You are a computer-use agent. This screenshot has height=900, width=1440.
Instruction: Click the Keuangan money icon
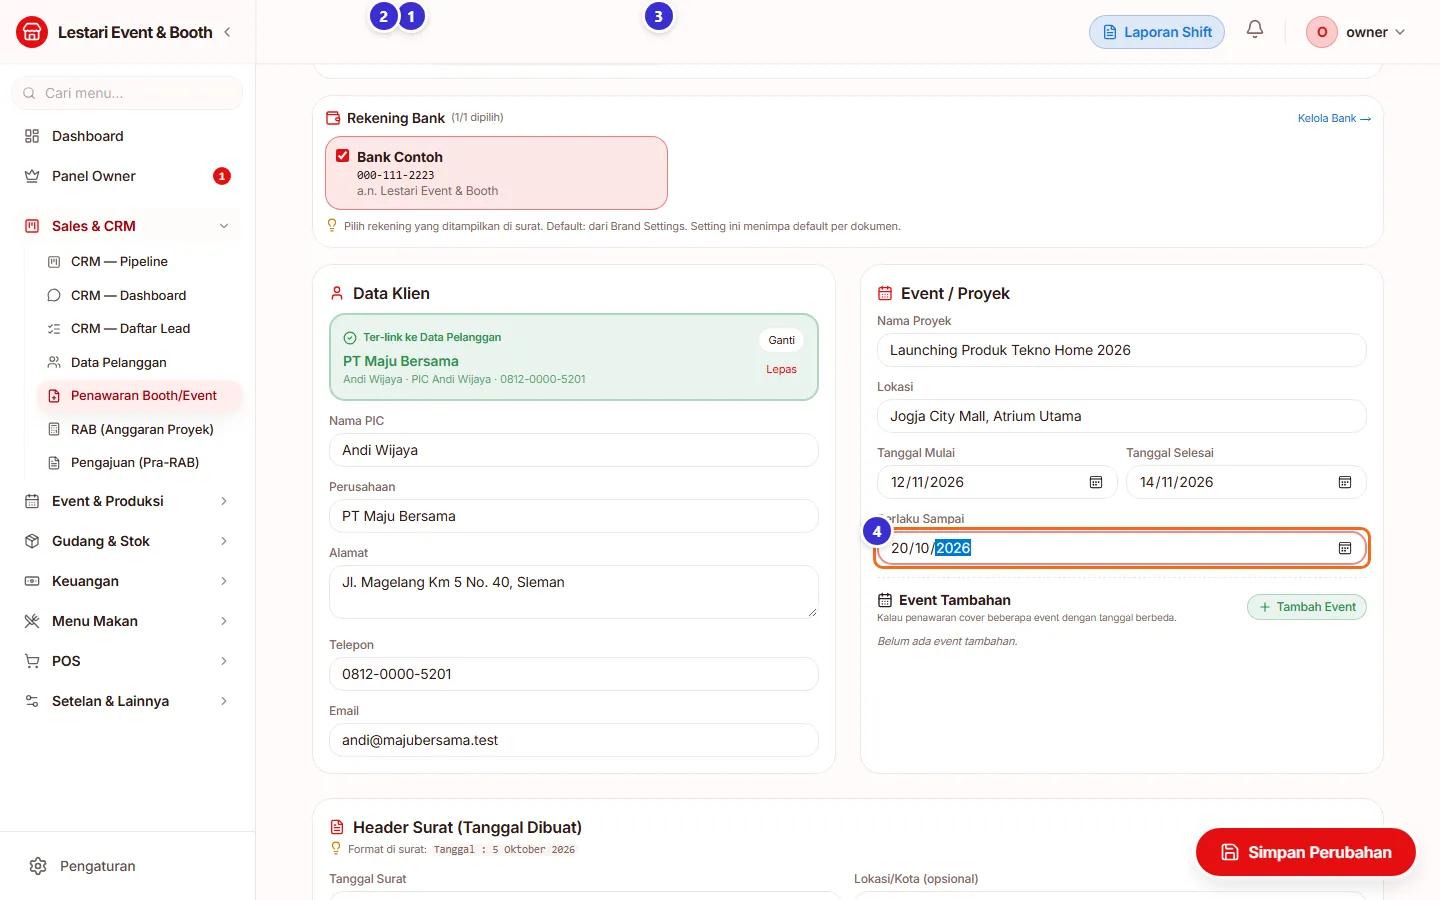click(x=32, y=581)
